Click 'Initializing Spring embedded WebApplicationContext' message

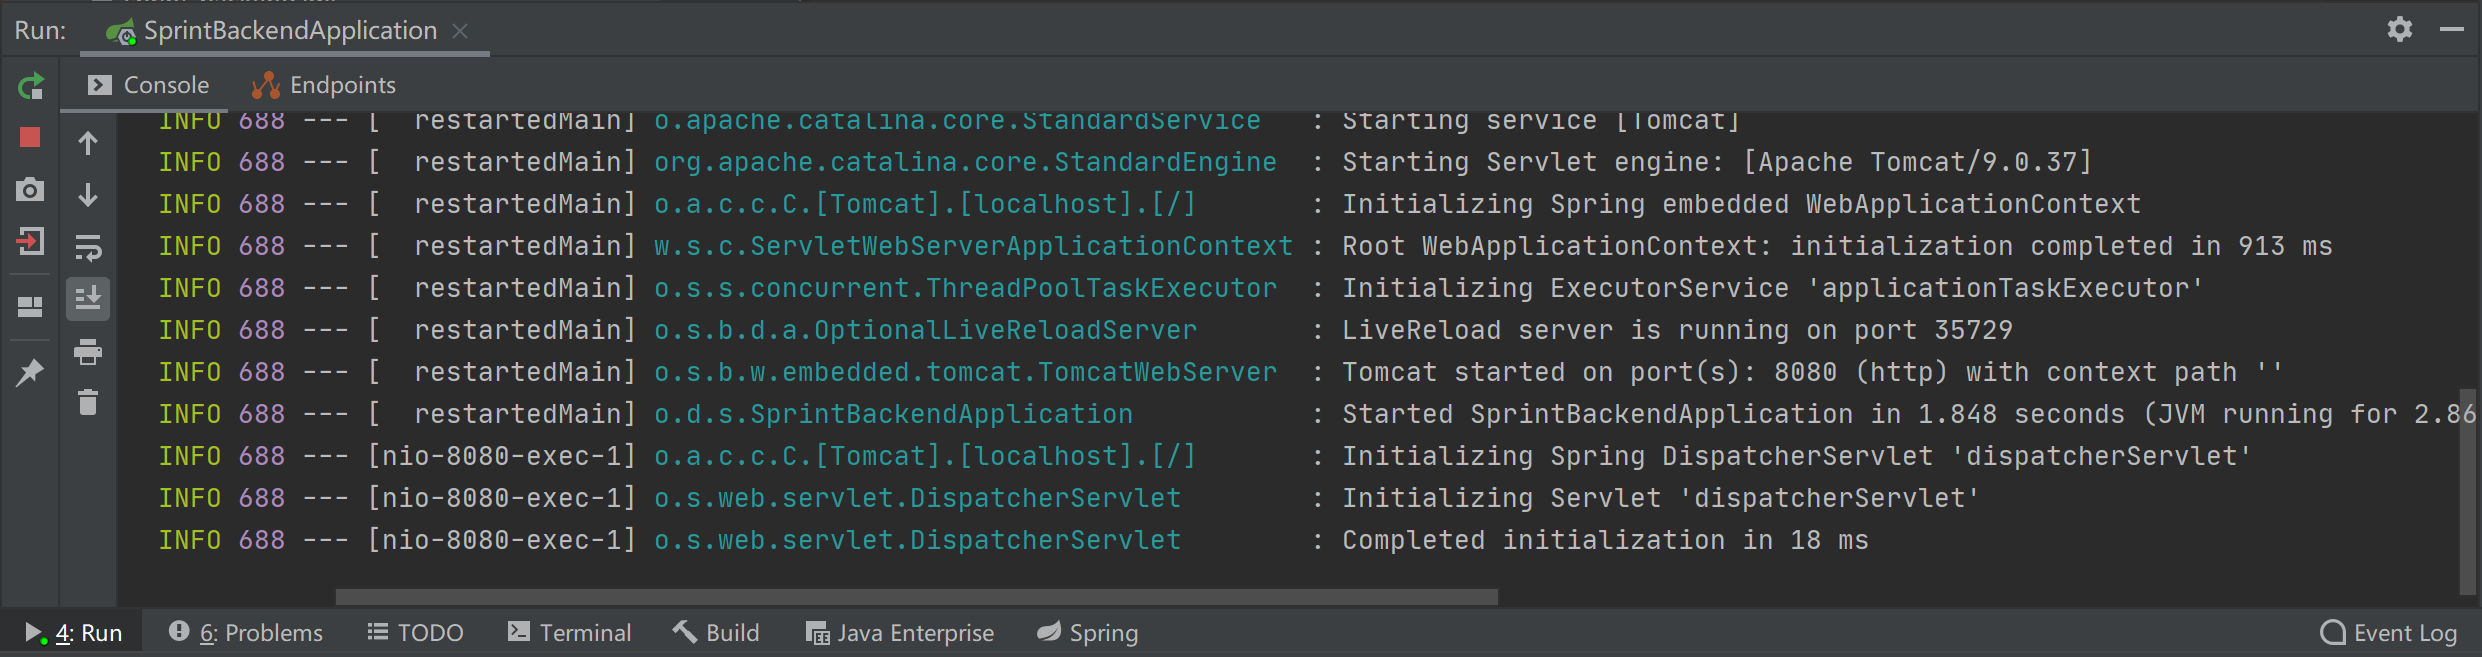[x=1741, y=204]
